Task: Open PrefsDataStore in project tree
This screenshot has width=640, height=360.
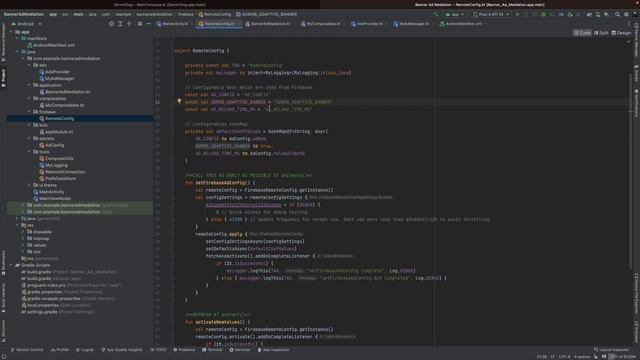Action: 60,178
